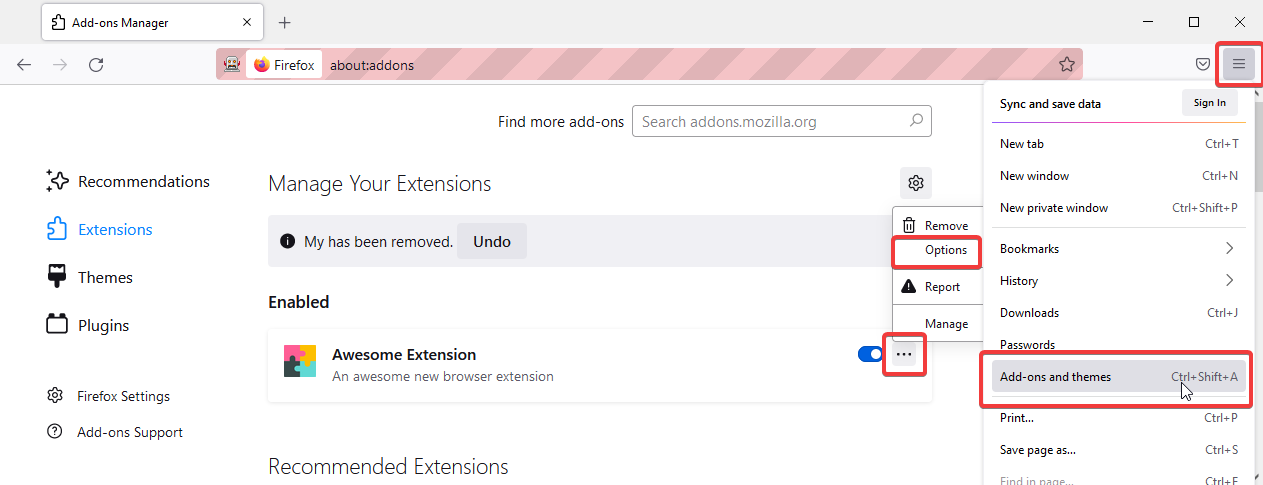1263x485 pixels.
Task: Select Add-ons and themes menu item
Action: (x=1120, y=377)
